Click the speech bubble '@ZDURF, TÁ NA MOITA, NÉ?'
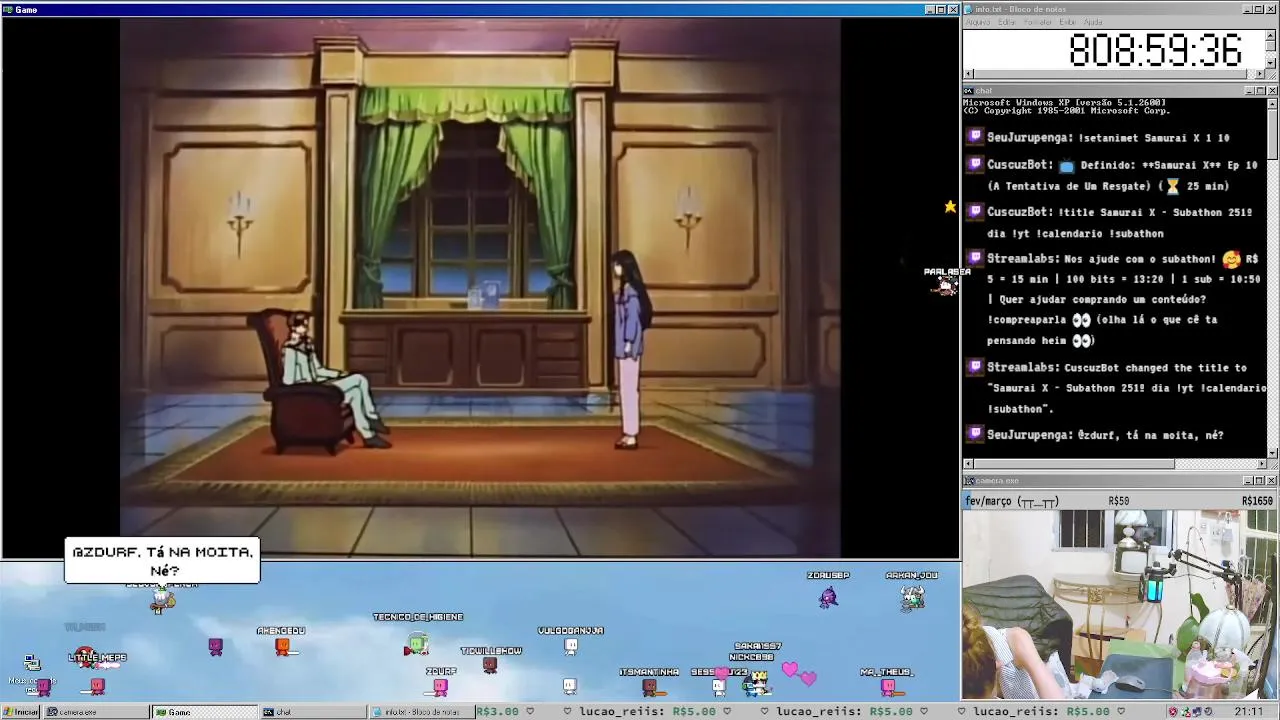The image size is (1280, 720). (162, 561)
